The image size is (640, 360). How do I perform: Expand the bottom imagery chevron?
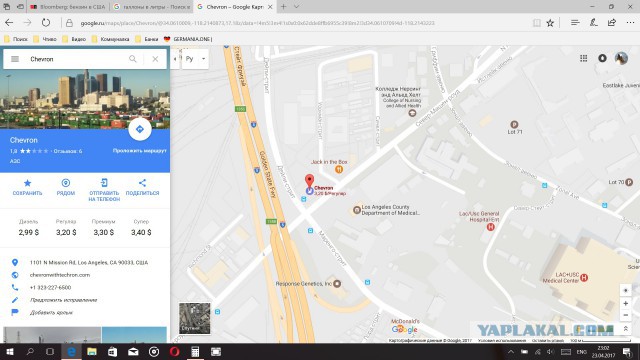(x=625, y=329)
